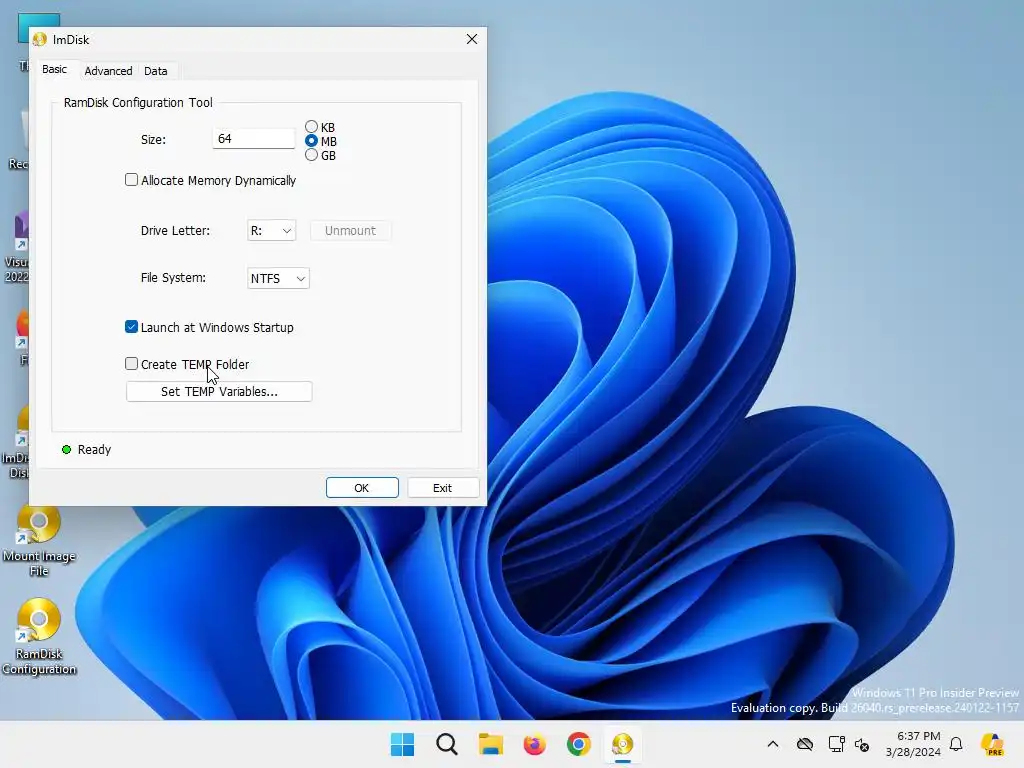Uncheck Launch at Windows Startup

[x=131, y=327]
